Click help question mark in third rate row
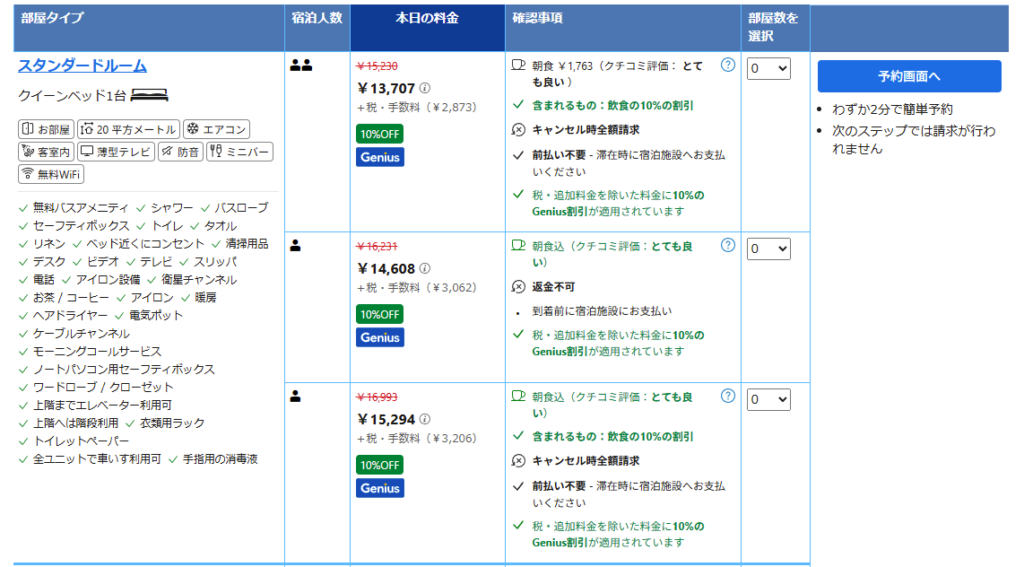The width and height of the screenshot is (1024, 567). click(x=728, y=396)
